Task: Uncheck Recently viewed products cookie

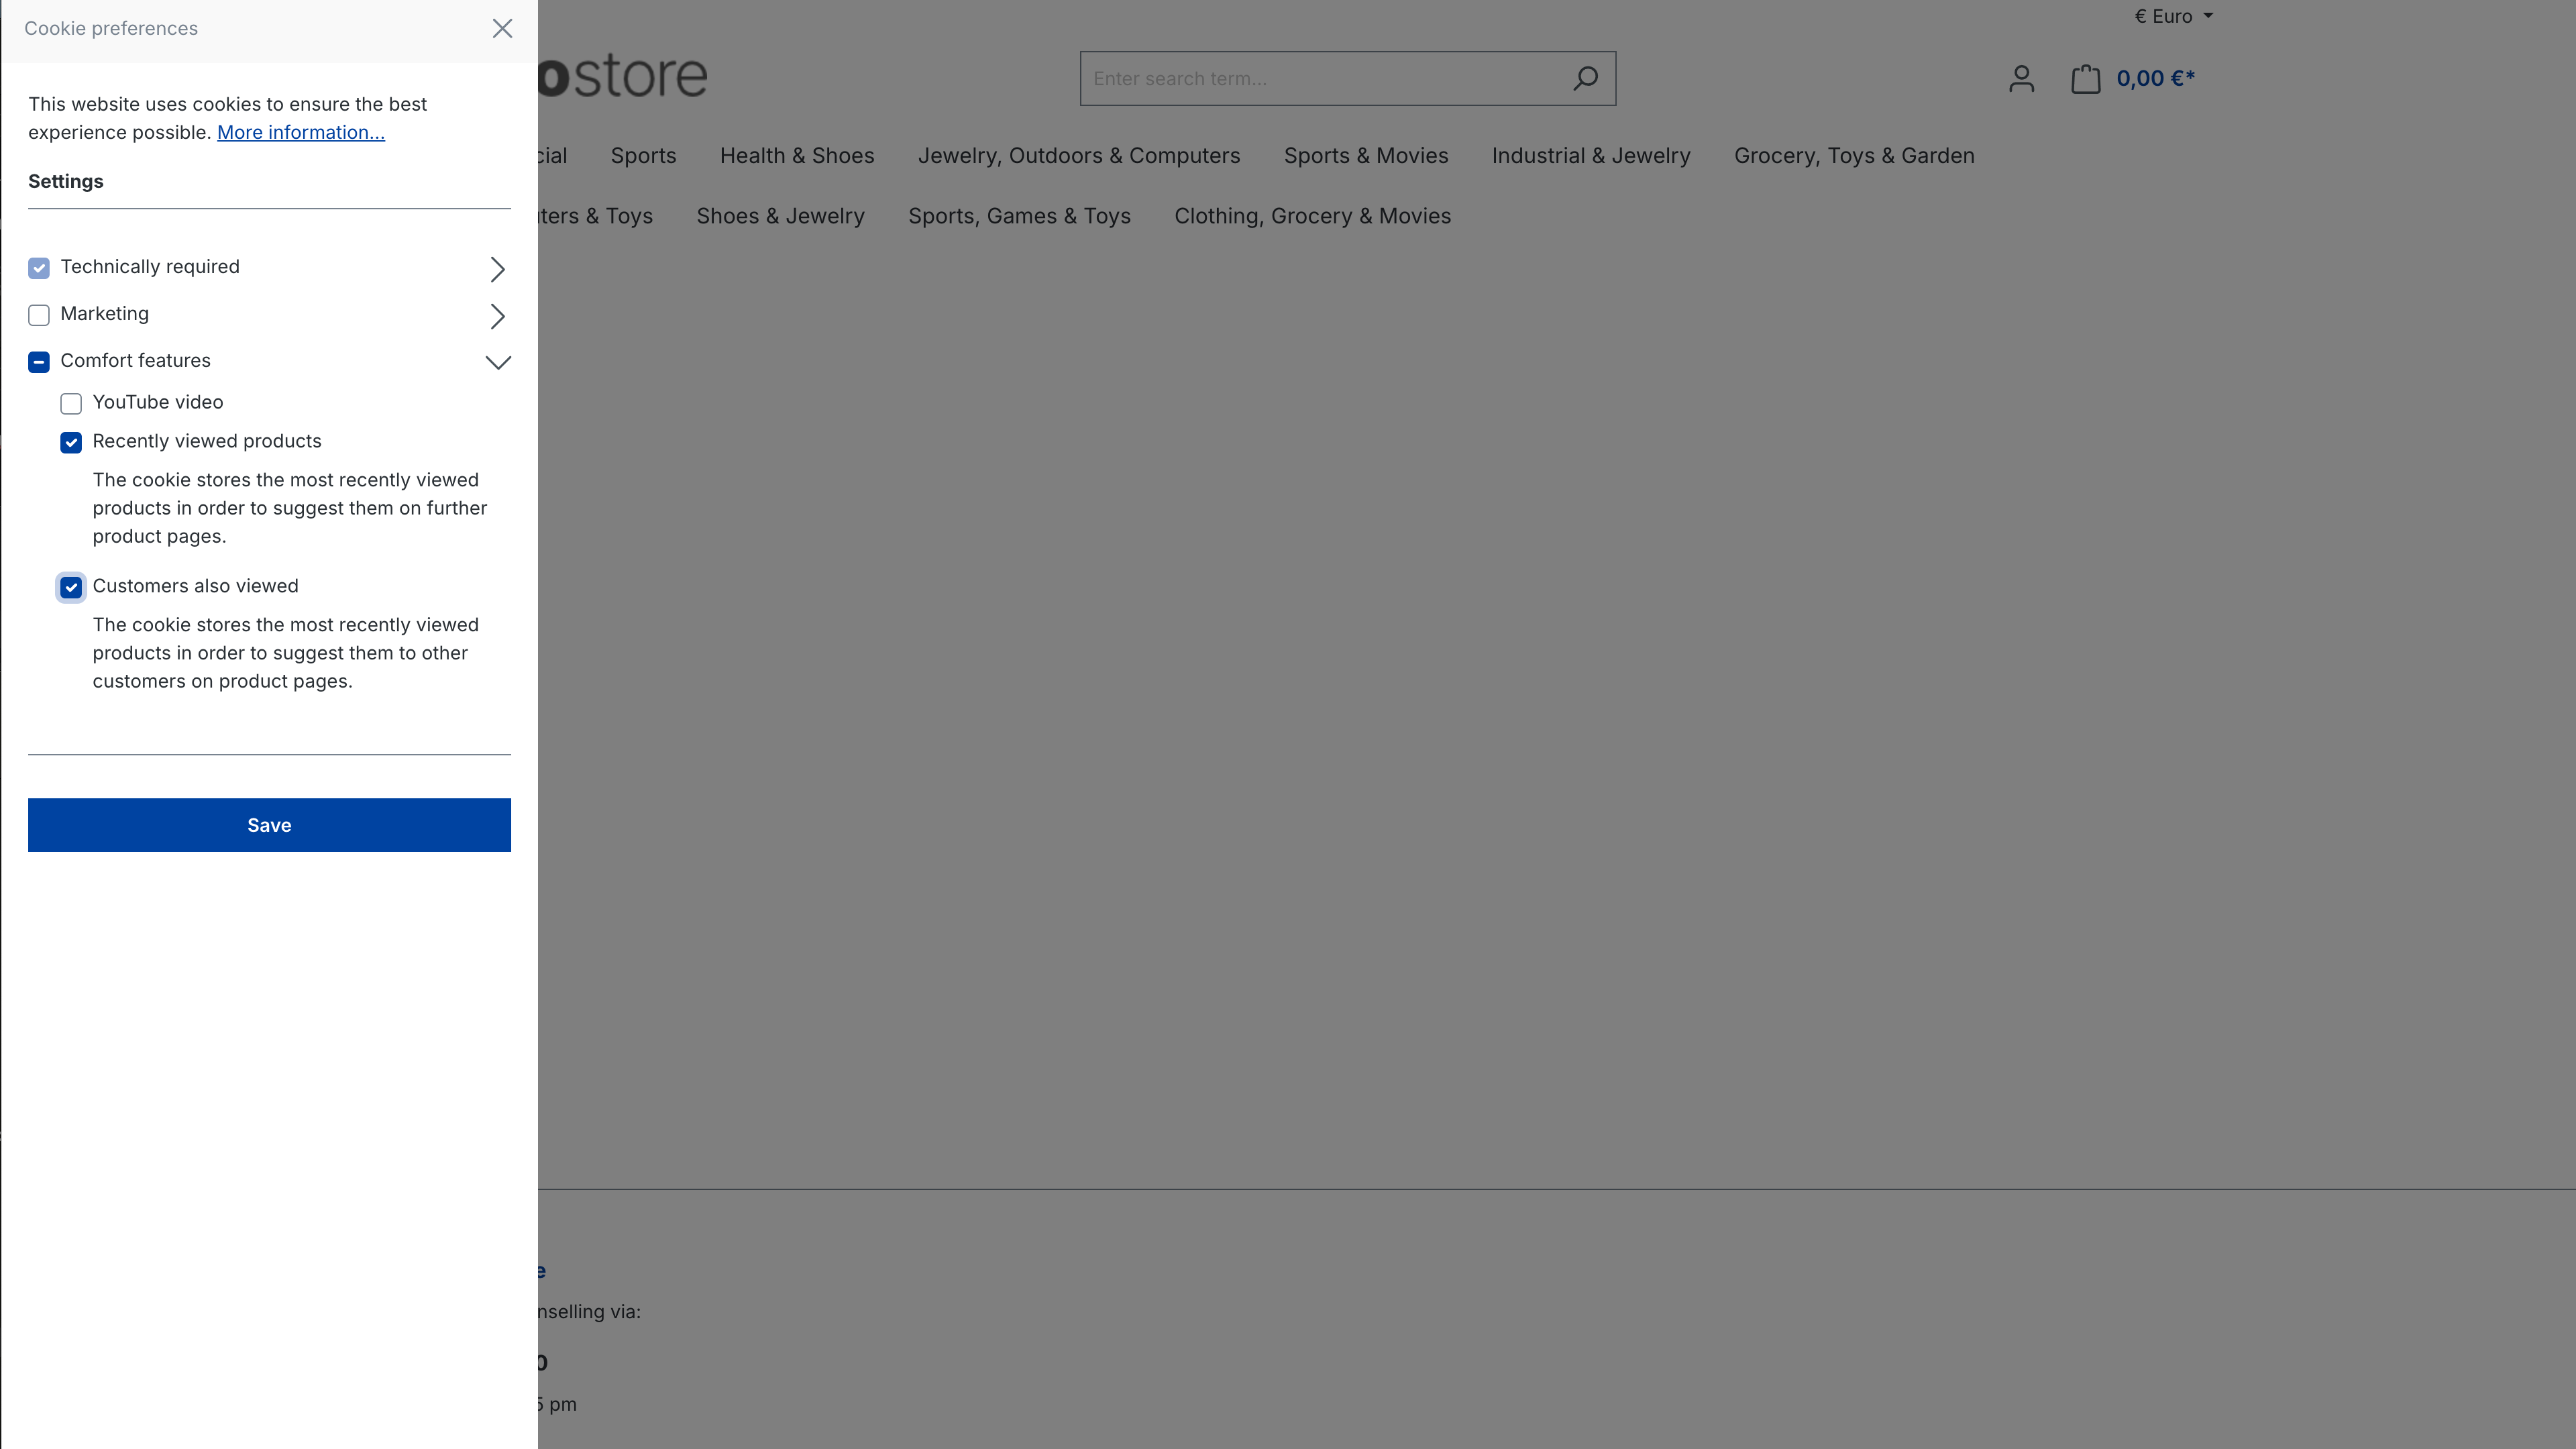Action: coord(71,442)
